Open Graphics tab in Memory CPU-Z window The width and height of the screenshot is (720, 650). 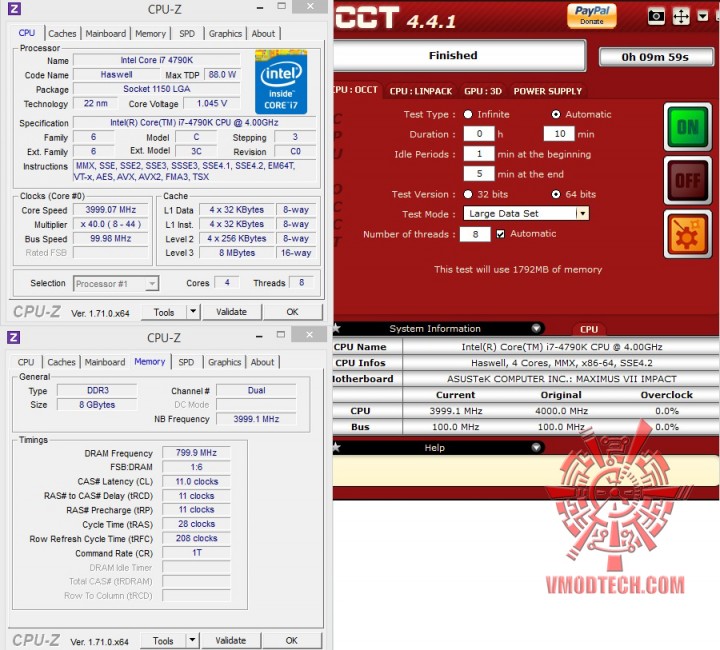(224, 362)
